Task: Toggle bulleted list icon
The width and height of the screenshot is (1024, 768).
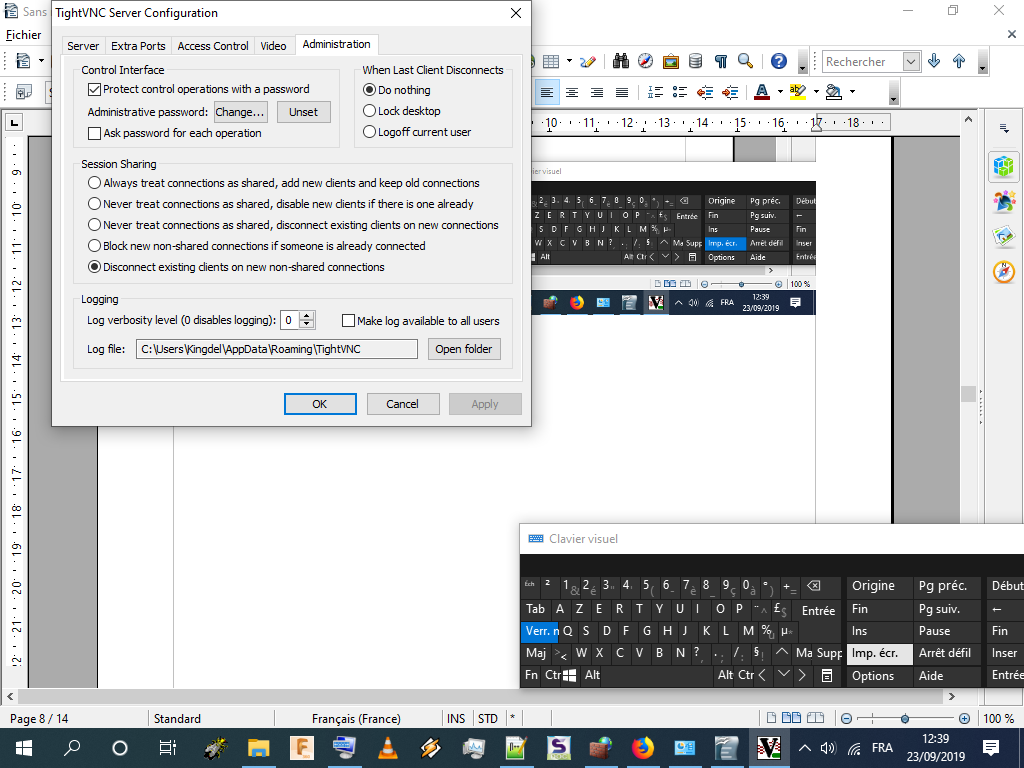Action: [x=680, y=92]
